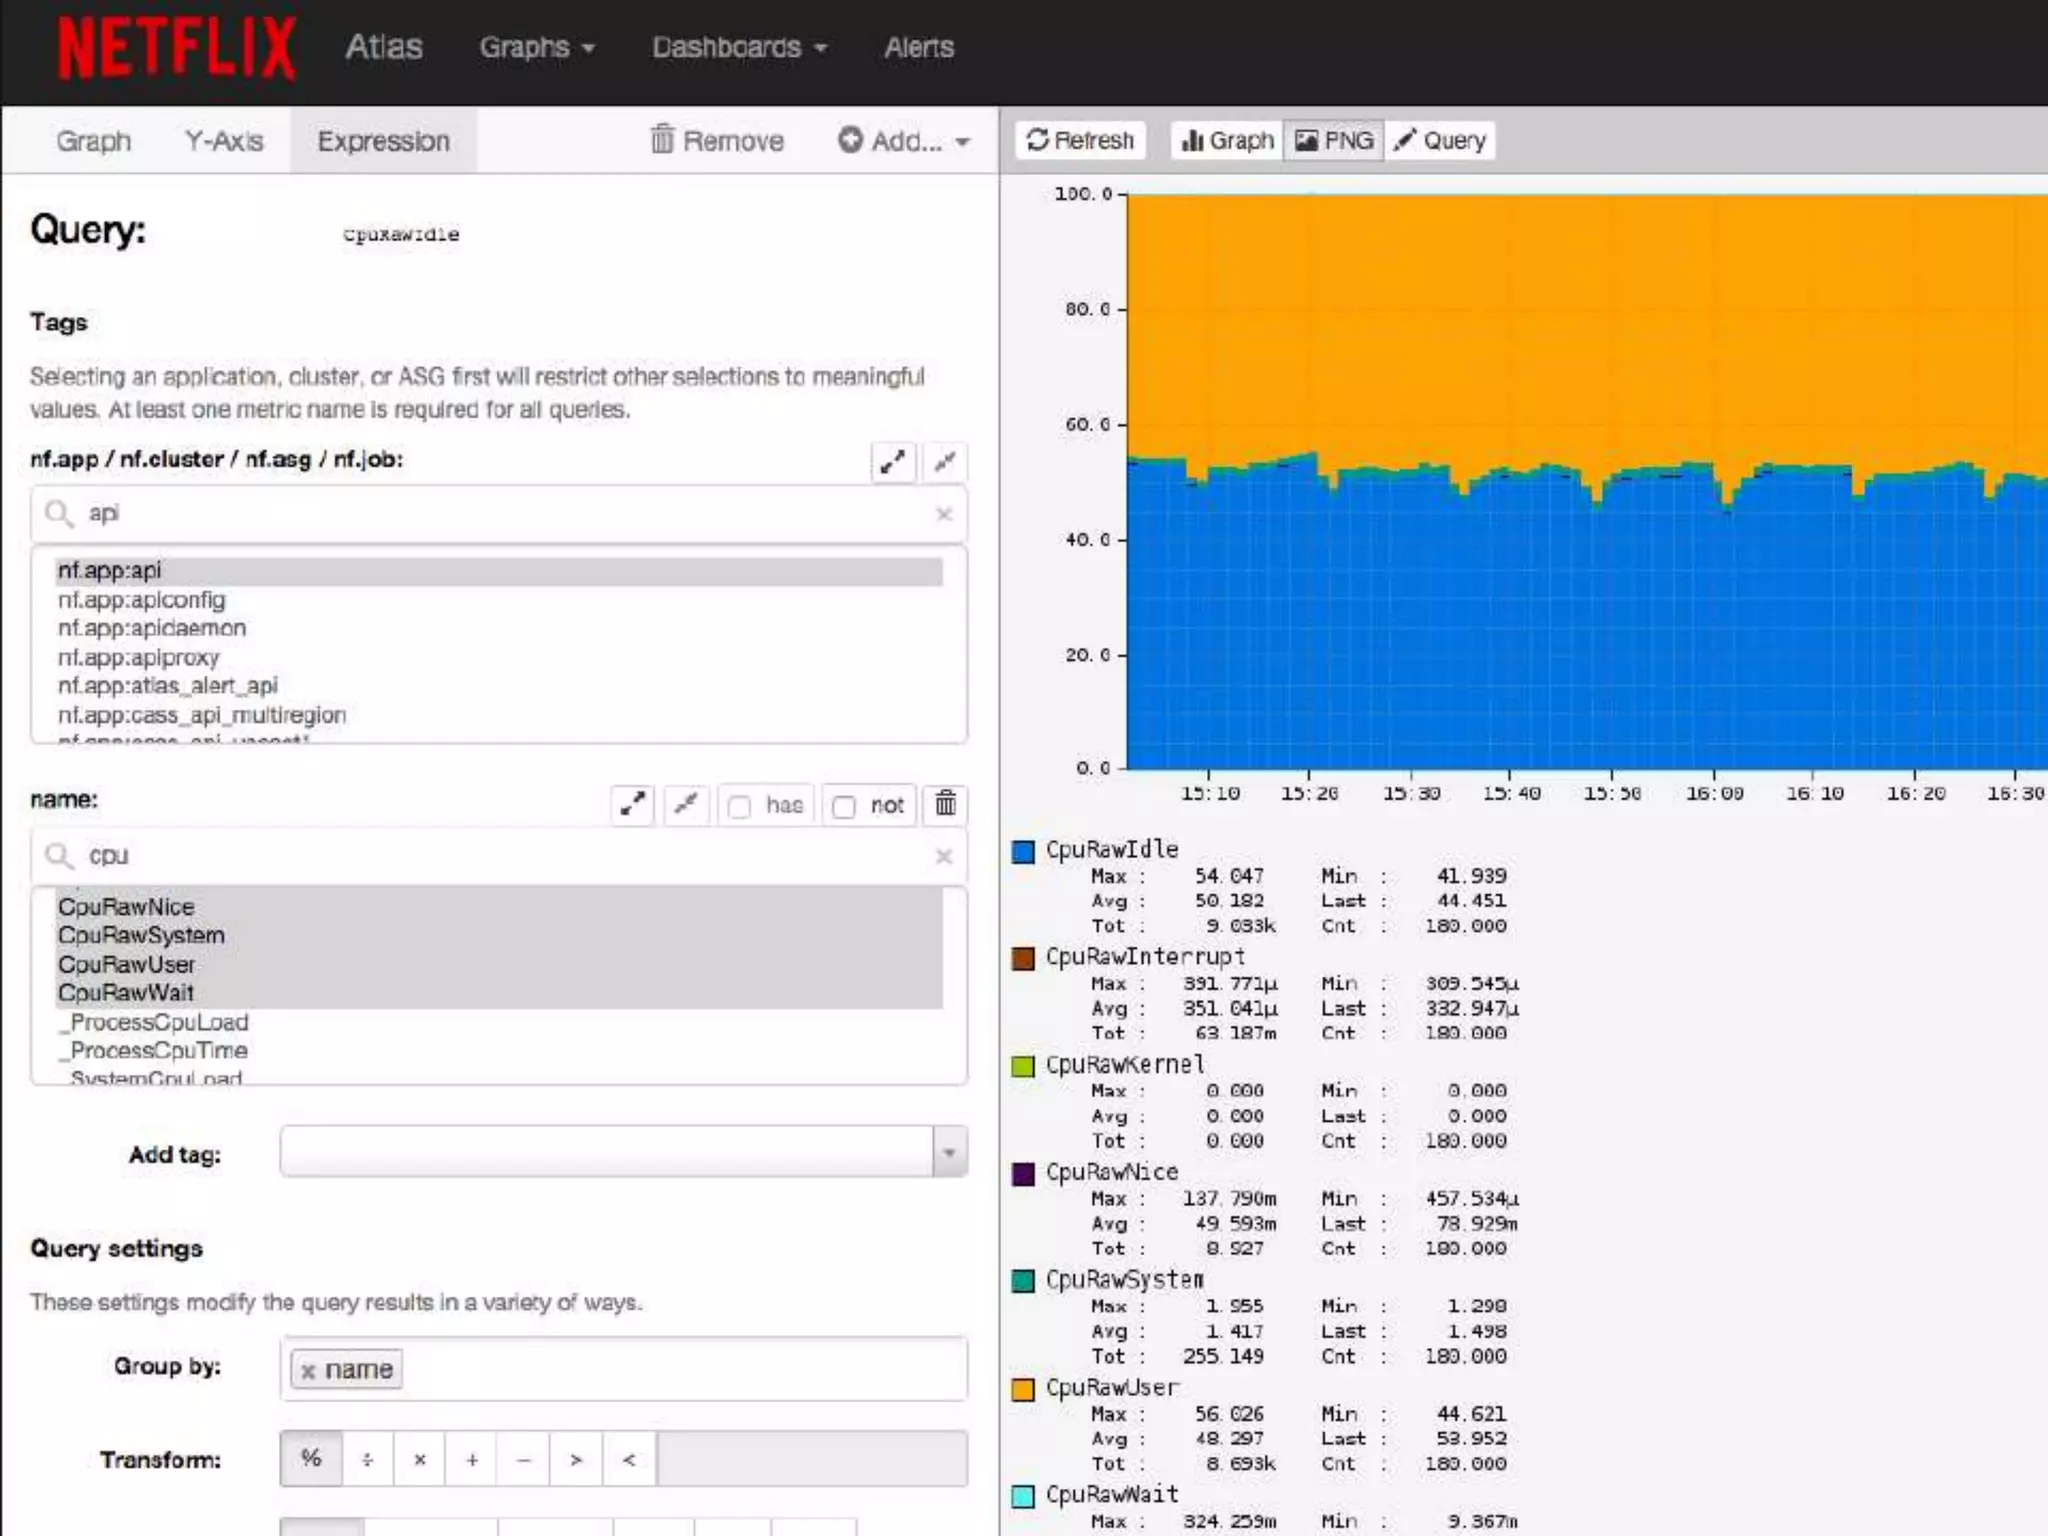Open the Graphs menu dropdown
This screenshot has width=2048, height=1536.
[x=537, y=47]
